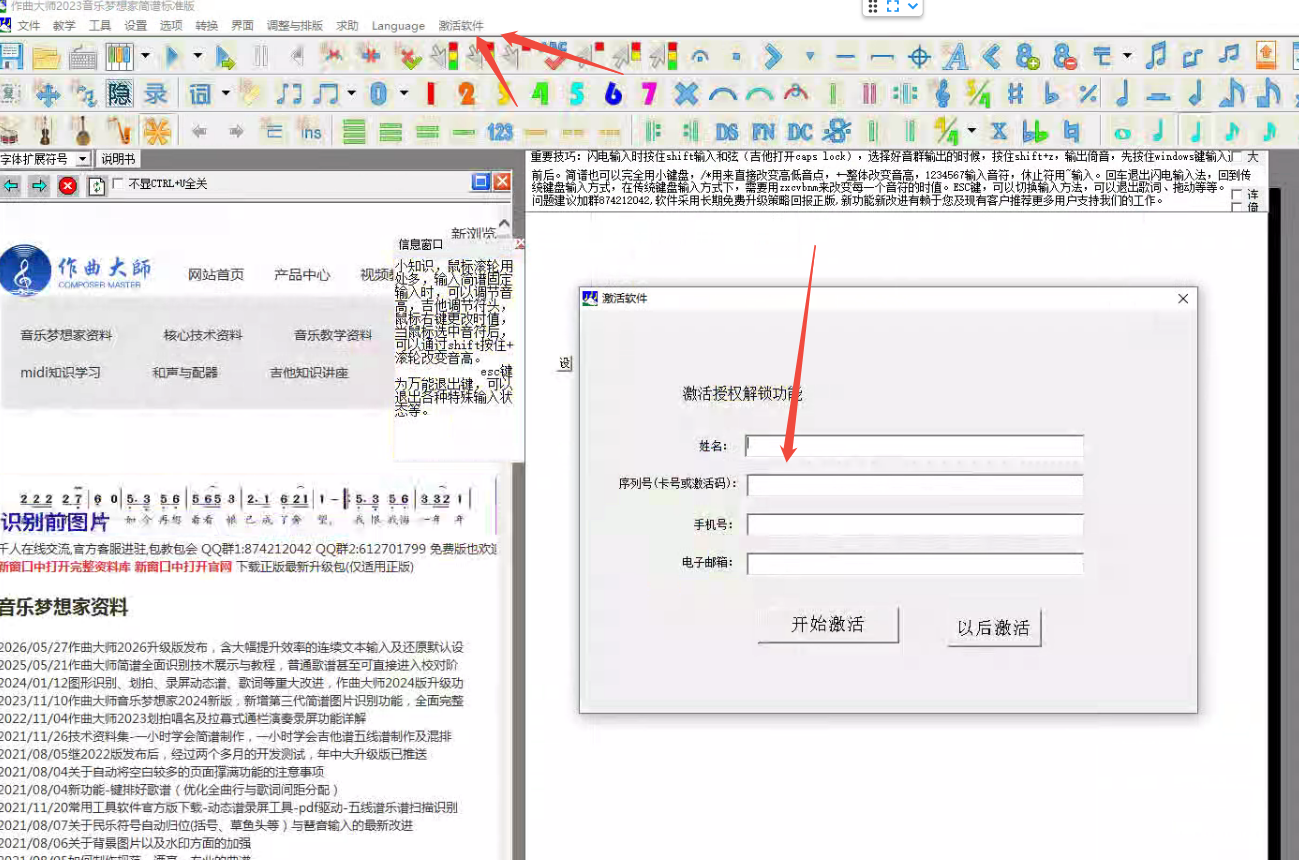
Task: Click the blue zero rest note icon
Action: pos(378,94)
